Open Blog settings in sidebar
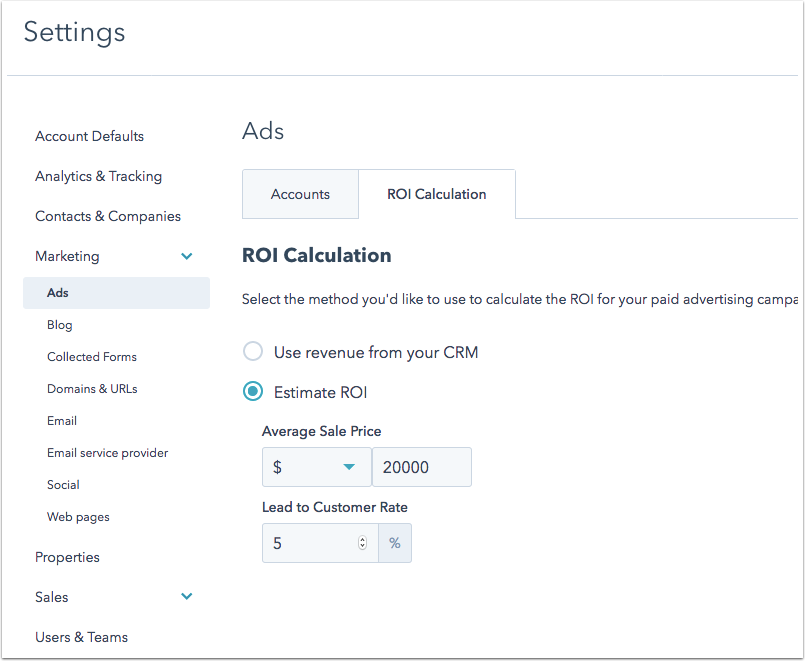This screenshot has height=661, width=805. (60, 325)
